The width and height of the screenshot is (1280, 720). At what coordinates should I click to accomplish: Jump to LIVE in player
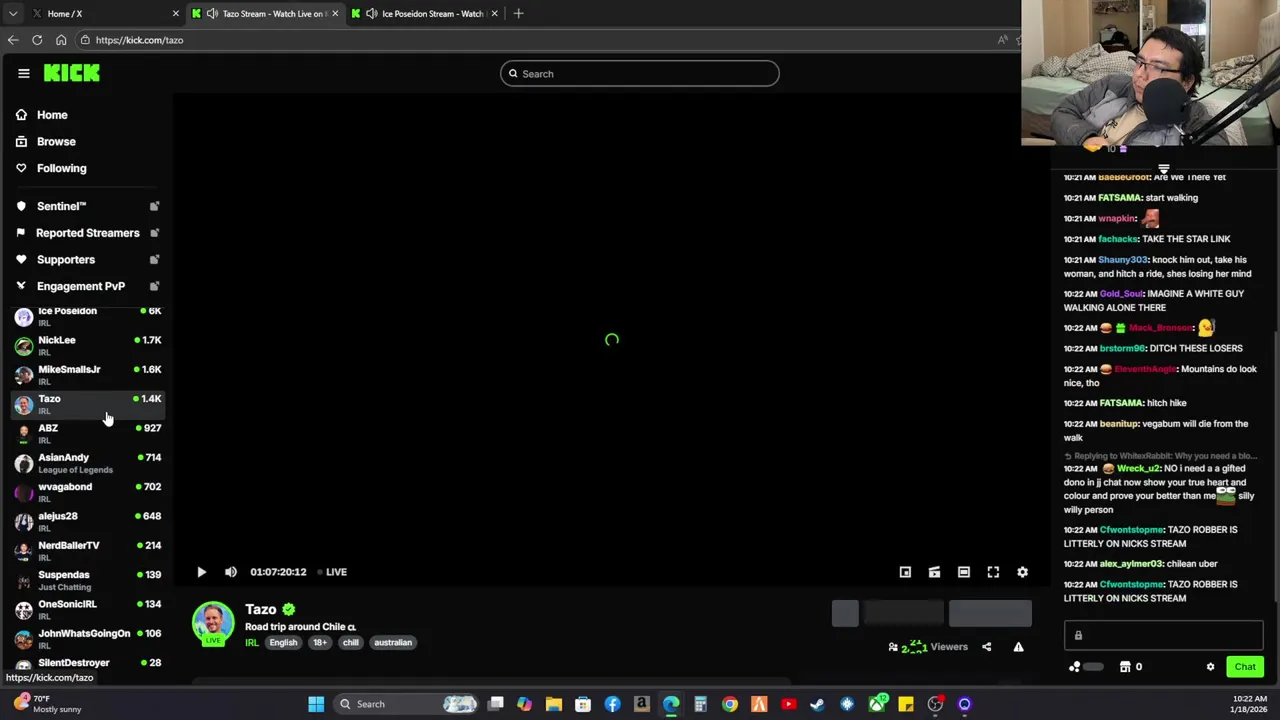(332, 572)
